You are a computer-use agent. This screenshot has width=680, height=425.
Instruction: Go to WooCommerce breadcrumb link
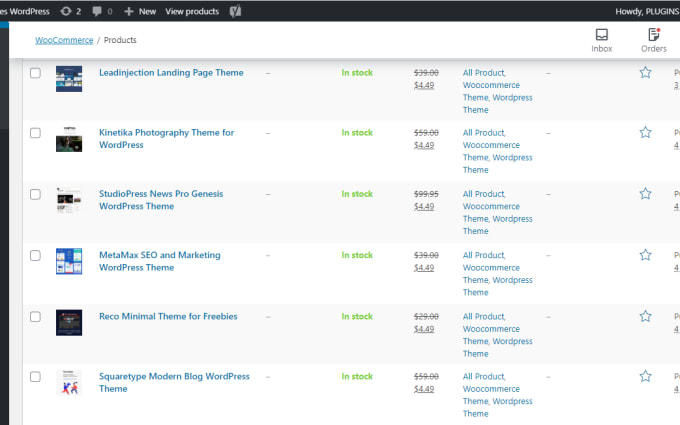64,40
